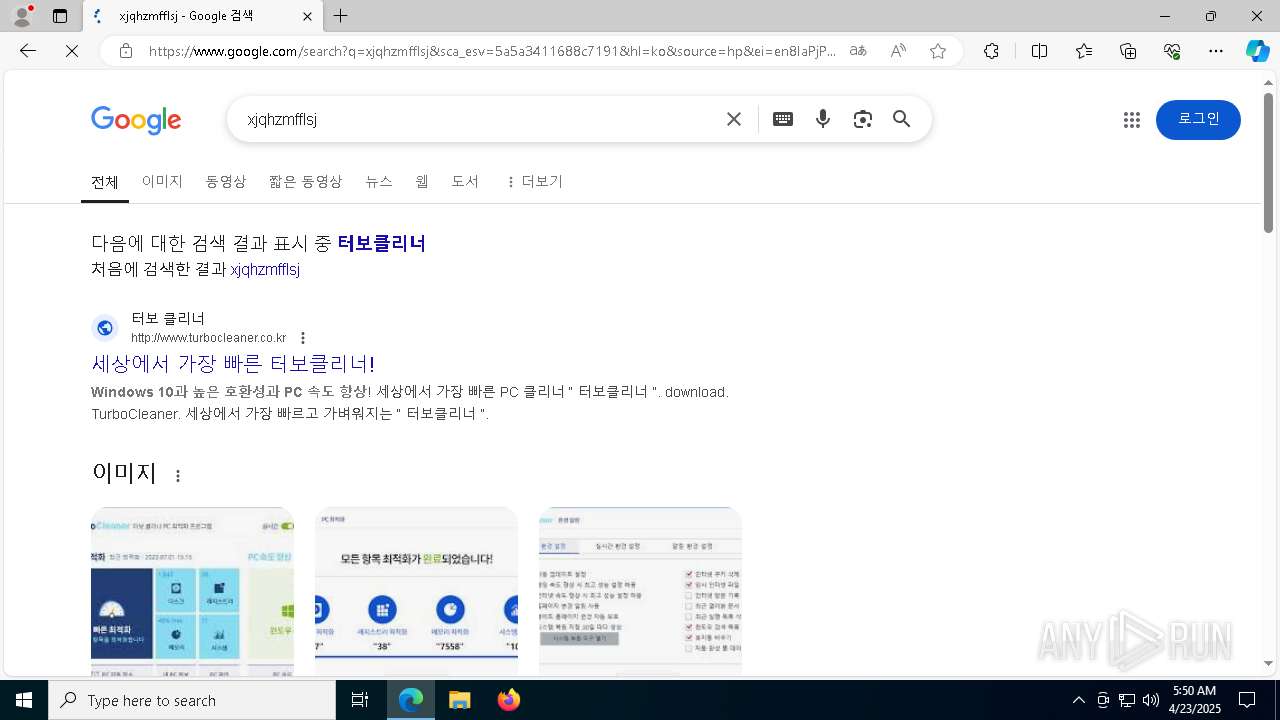Activate read aloud icon
The image size is (1280, 720).
click(x=898, y=51)
